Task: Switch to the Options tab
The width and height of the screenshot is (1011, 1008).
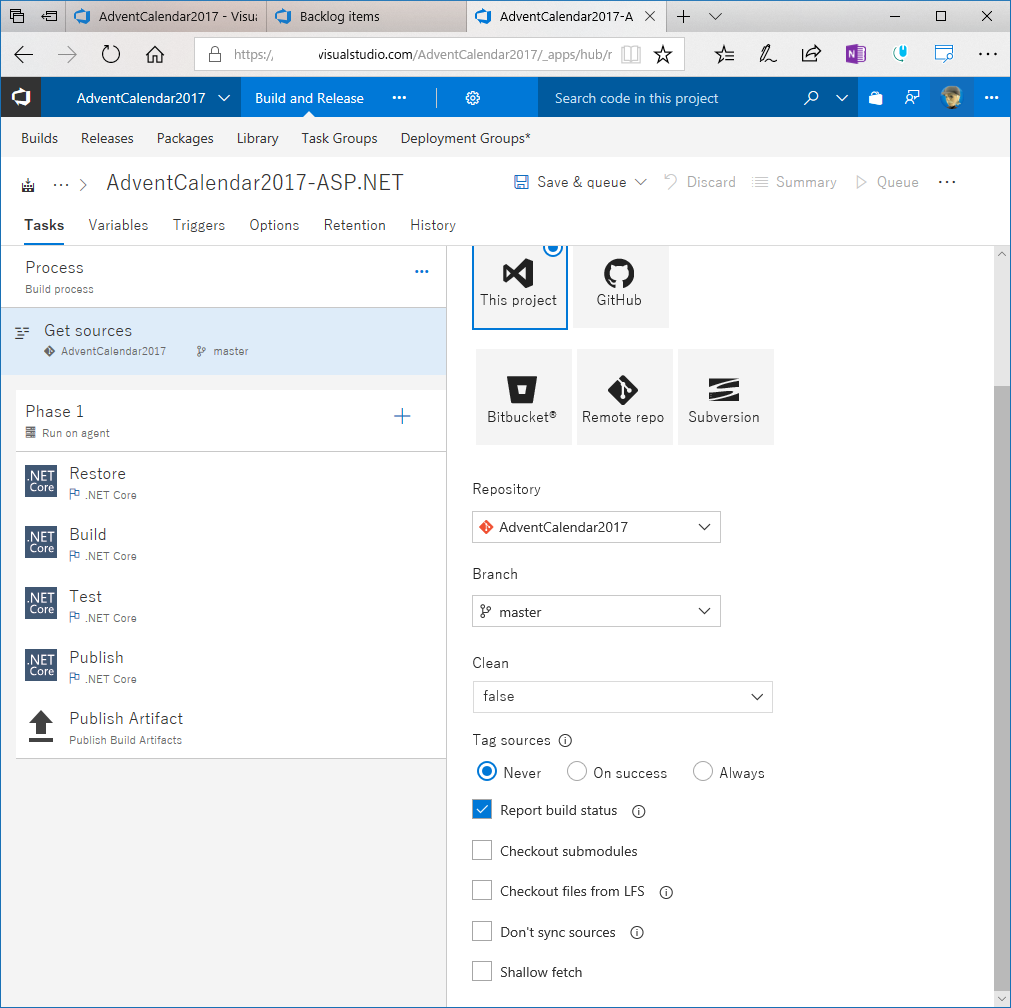Action: click(274, 225)
